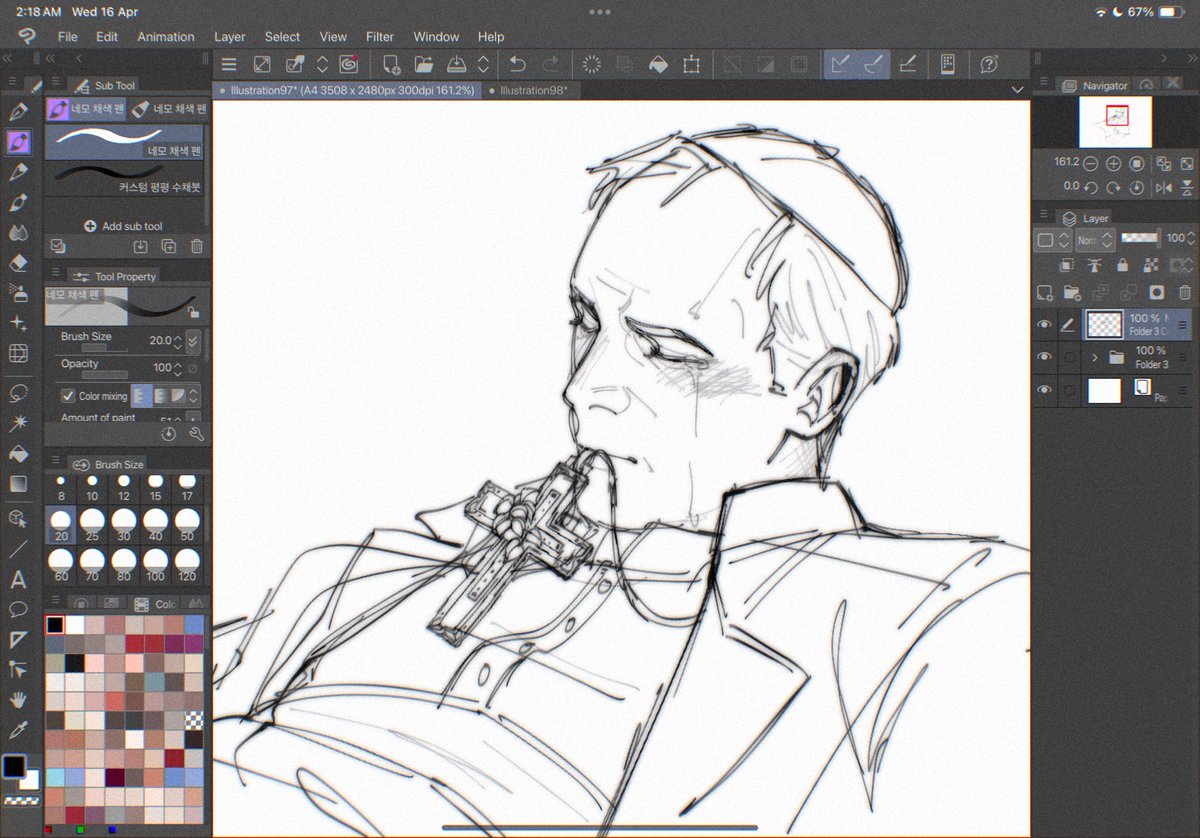Hide the Paper layer

1044,390
